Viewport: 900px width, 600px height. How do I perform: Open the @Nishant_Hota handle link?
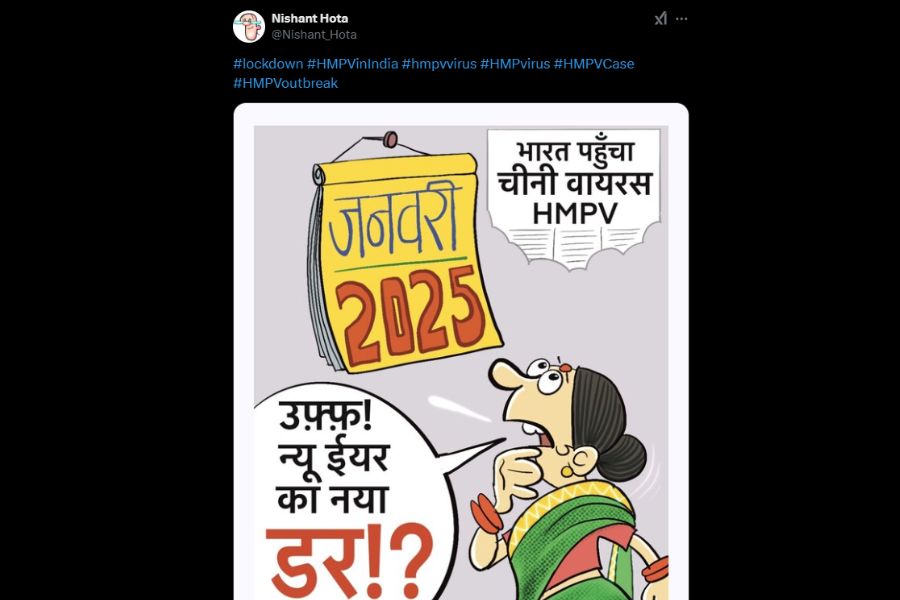click(x=314, y=34)
